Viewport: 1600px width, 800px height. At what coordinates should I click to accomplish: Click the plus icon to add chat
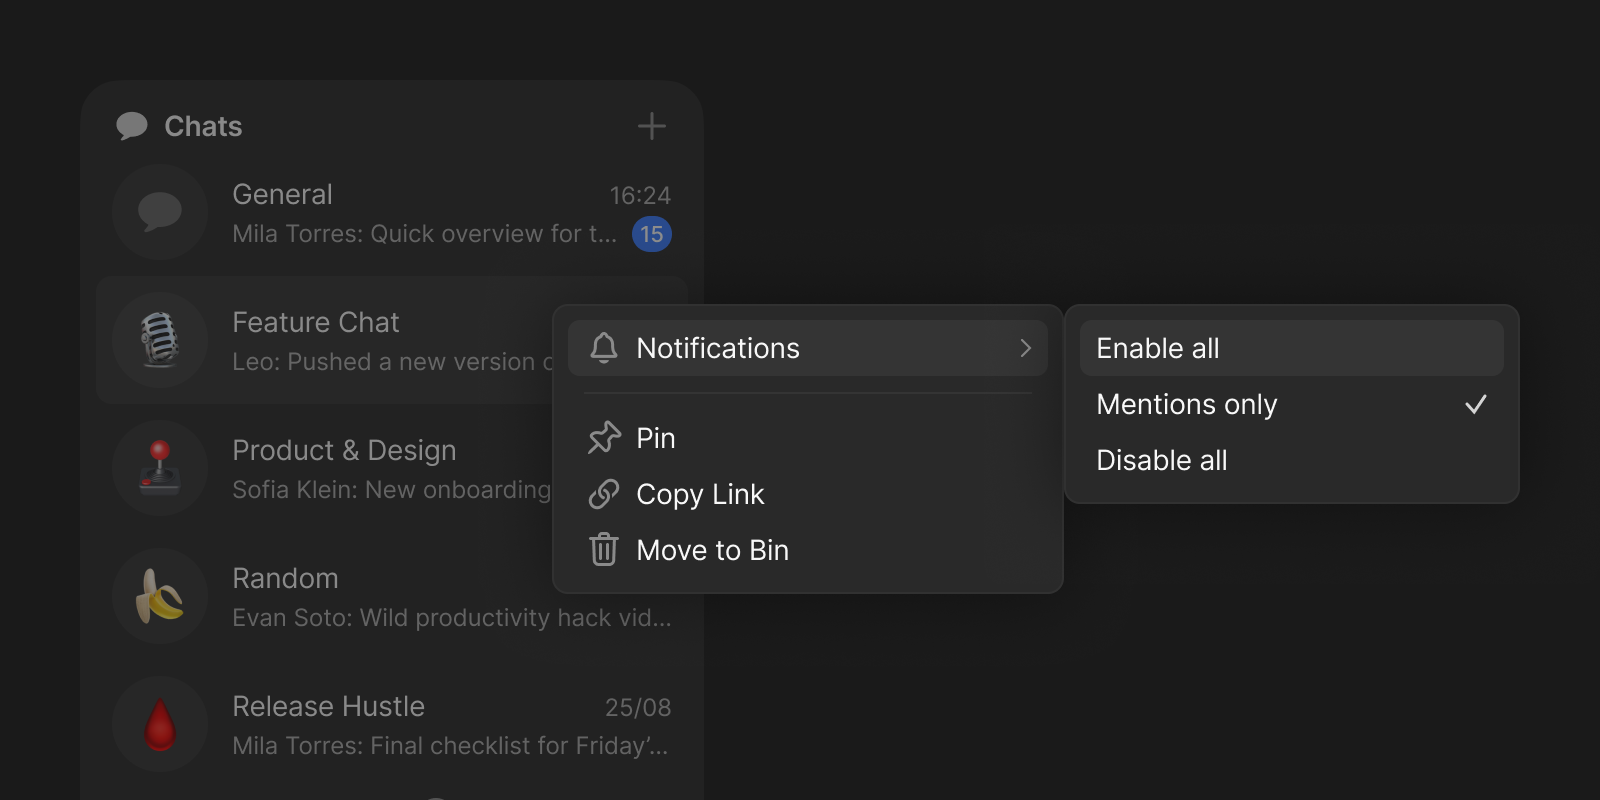pyautogui.click(x=651, y=126)
